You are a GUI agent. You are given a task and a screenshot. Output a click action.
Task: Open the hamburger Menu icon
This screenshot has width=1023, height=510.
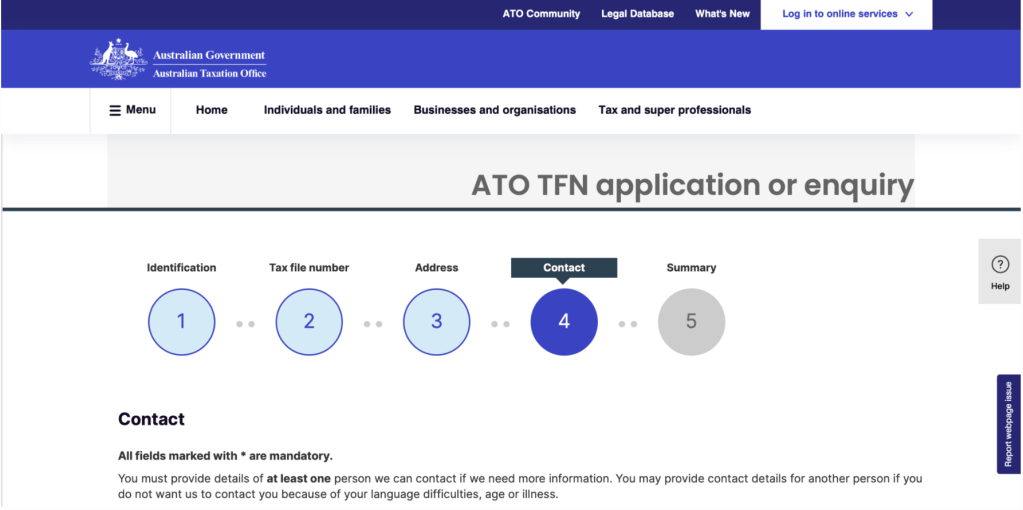(x=115, y=110)
